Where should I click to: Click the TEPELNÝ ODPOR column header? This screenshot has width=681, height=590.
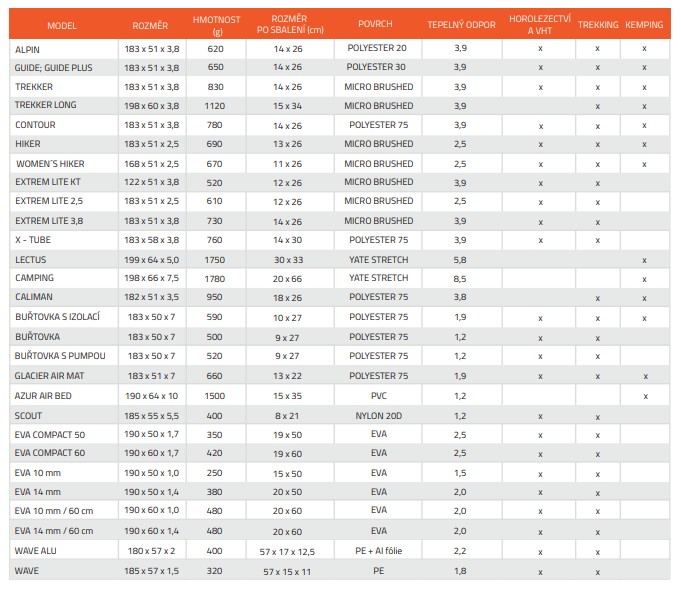point(461,25)
